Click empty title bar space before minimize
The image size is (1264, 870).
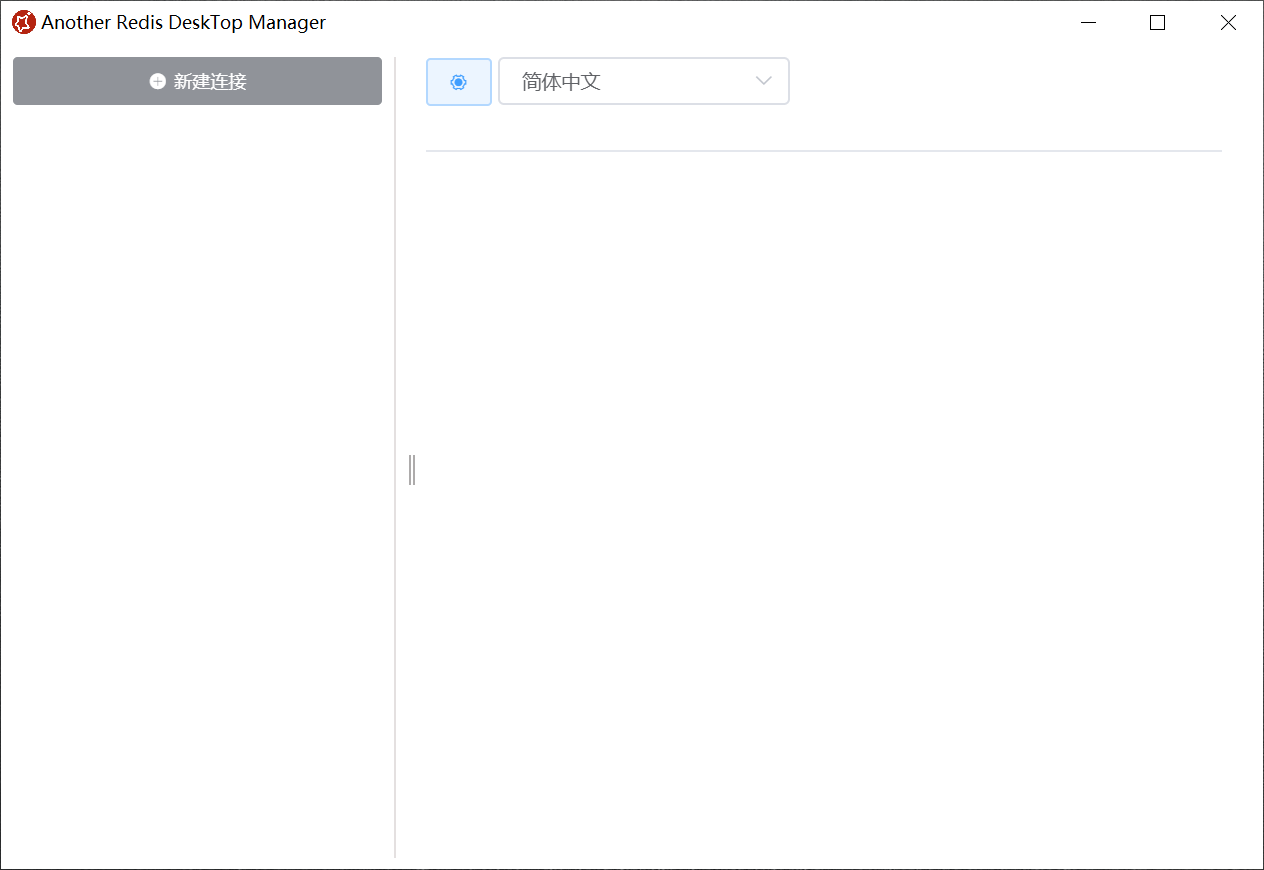[x=700, y=22]
